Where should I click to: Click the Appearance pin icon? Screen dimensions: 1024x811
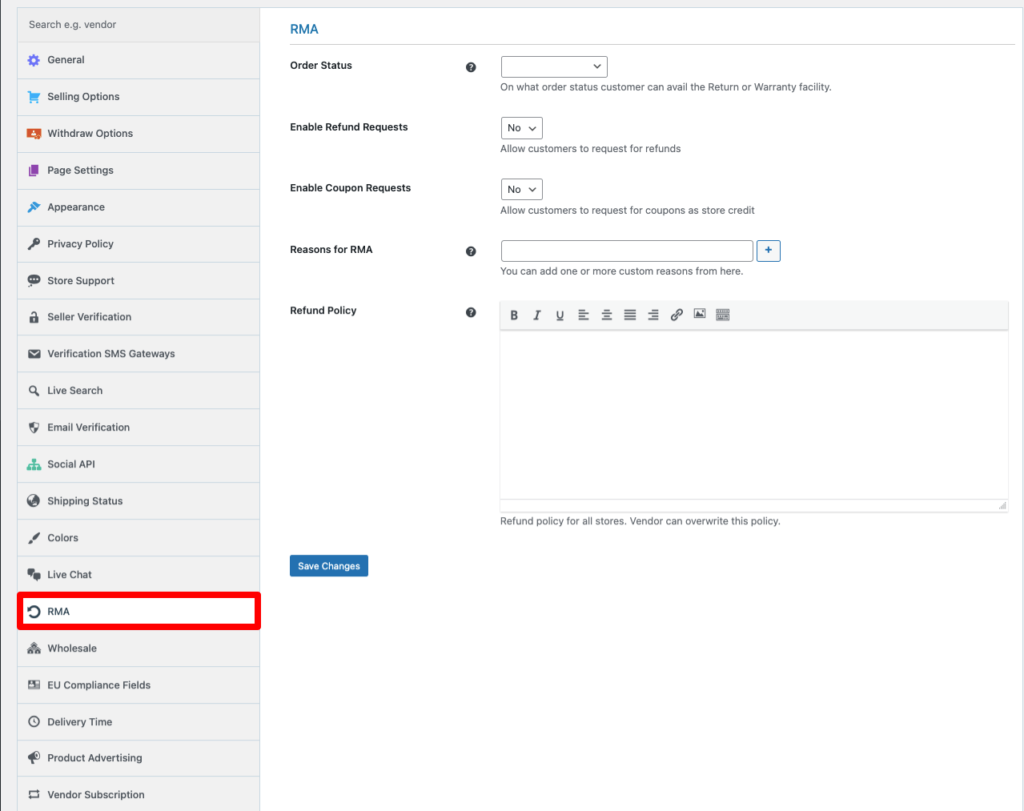(x=34, y=207)
